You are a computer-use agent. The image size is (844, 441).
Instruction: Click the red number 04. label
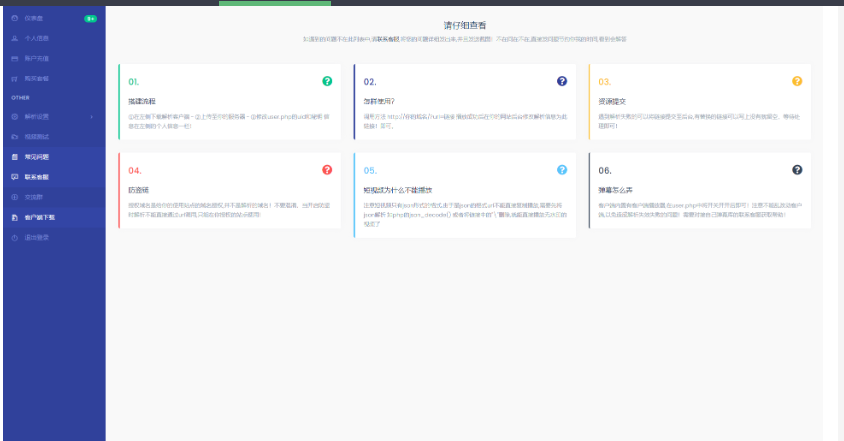(x=135, y=171)
